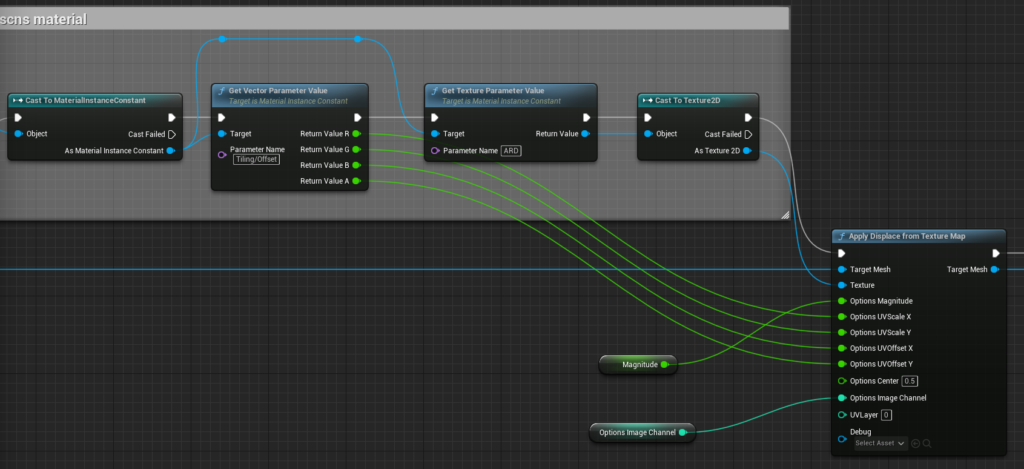Click the Options Center input pin
The image size is (1024, 469).
tap(842, 381)
